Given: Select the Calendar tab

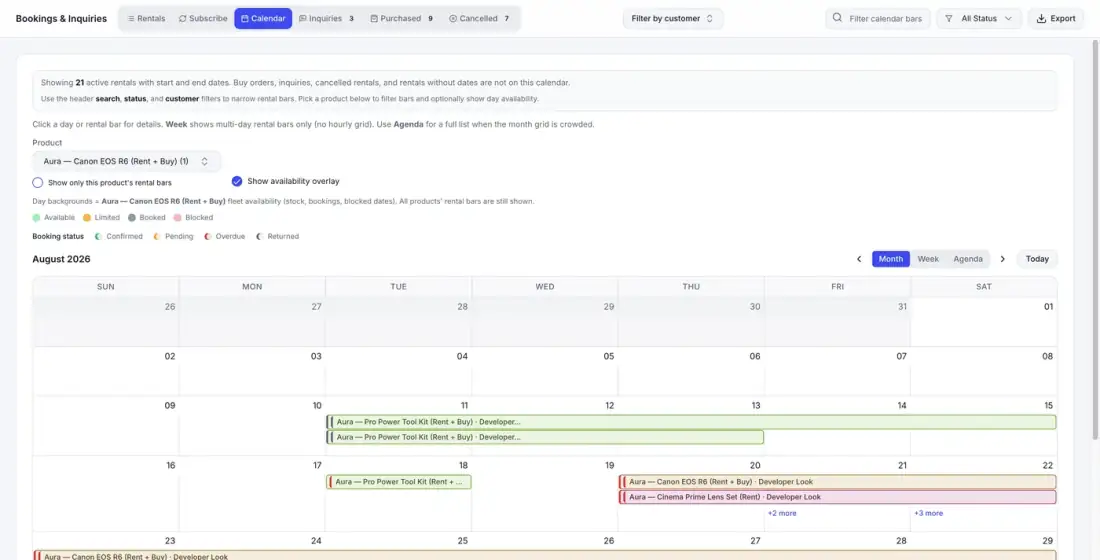Looking at the screenshot, I should [263, 19].
